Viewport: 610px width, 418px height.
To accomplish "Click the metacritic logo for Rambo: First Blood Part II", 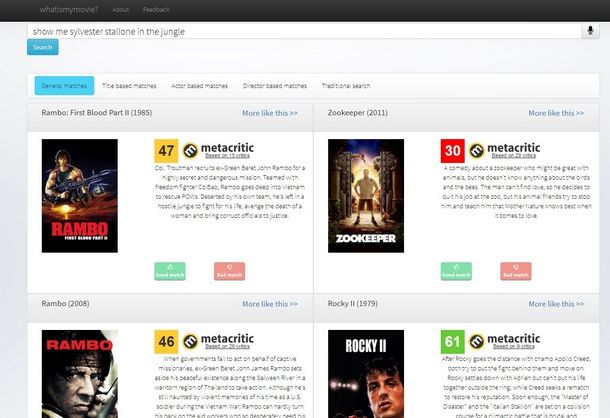I will click(218, 148).
